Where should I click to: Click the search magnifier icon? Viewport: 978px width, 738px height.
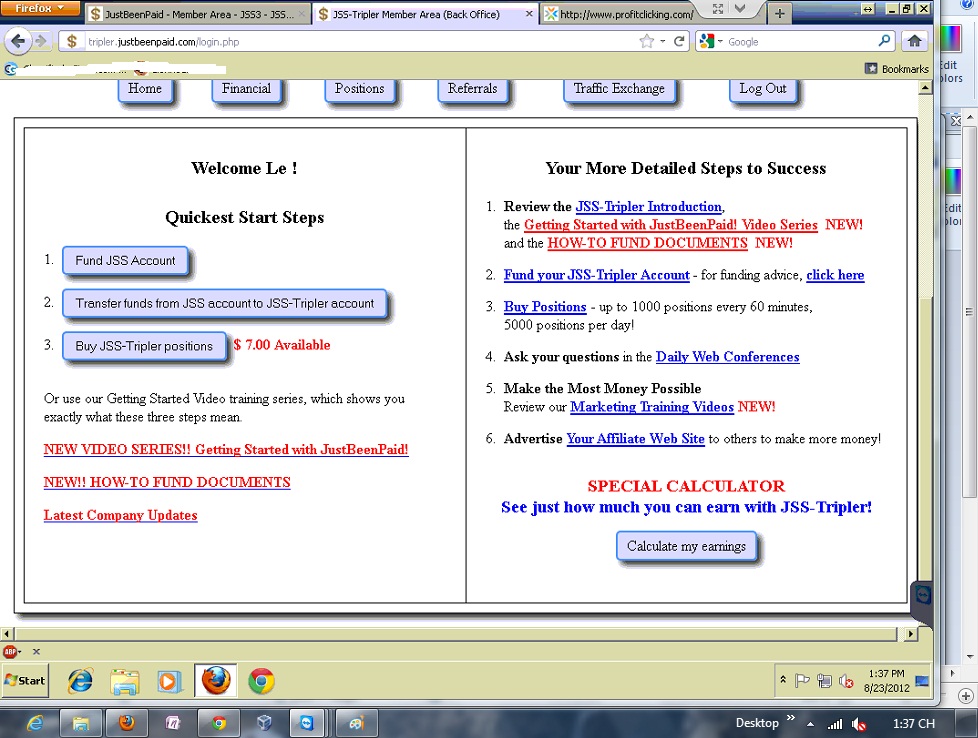884,41
